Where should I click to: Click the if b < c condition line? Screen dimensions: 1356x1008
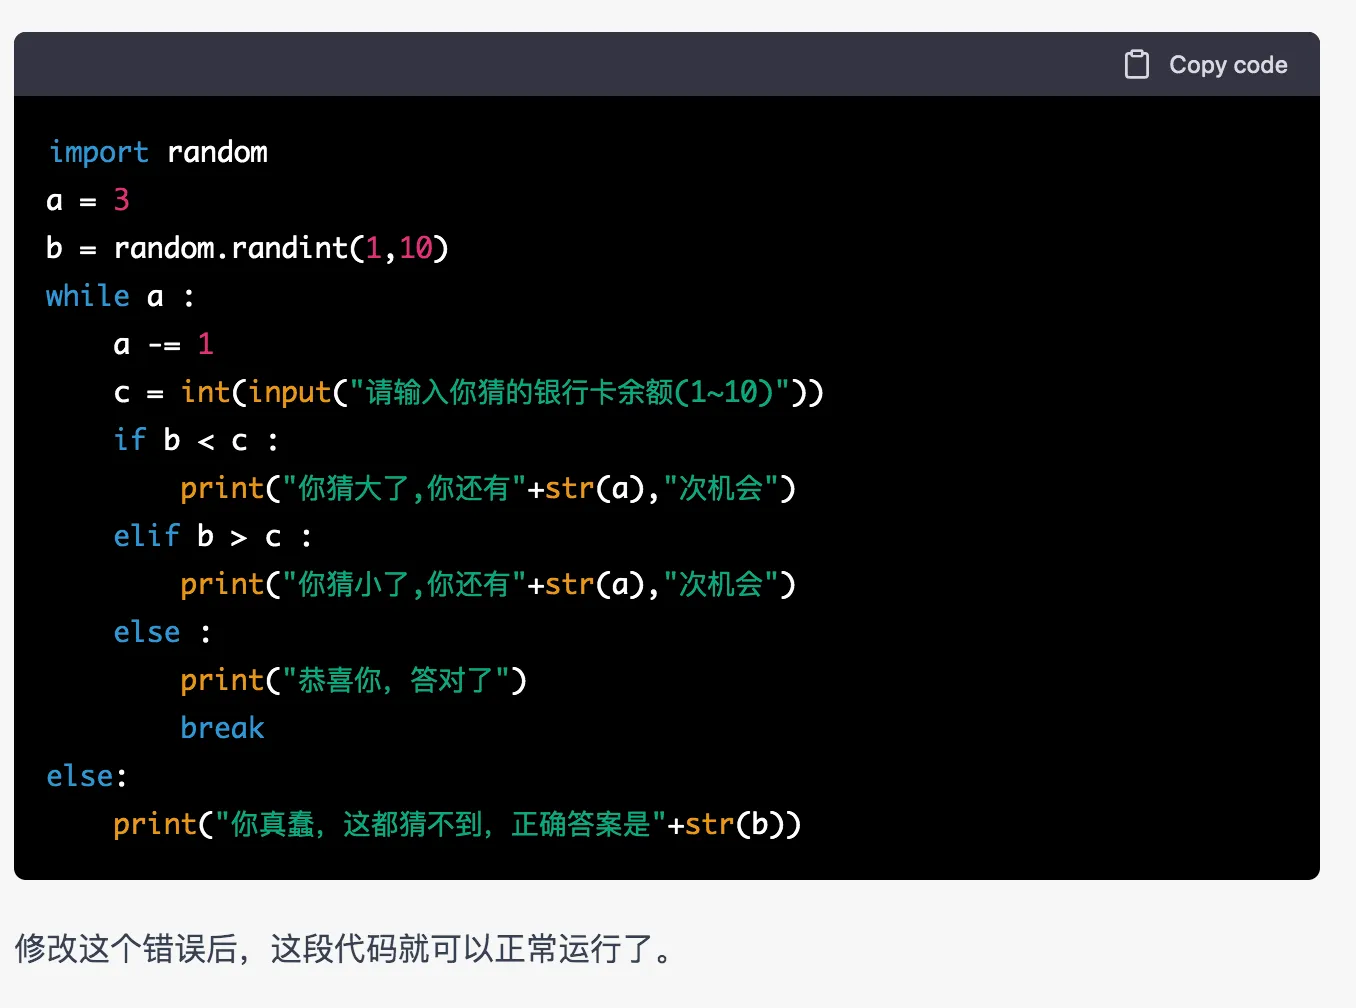(x=195, y=440)
